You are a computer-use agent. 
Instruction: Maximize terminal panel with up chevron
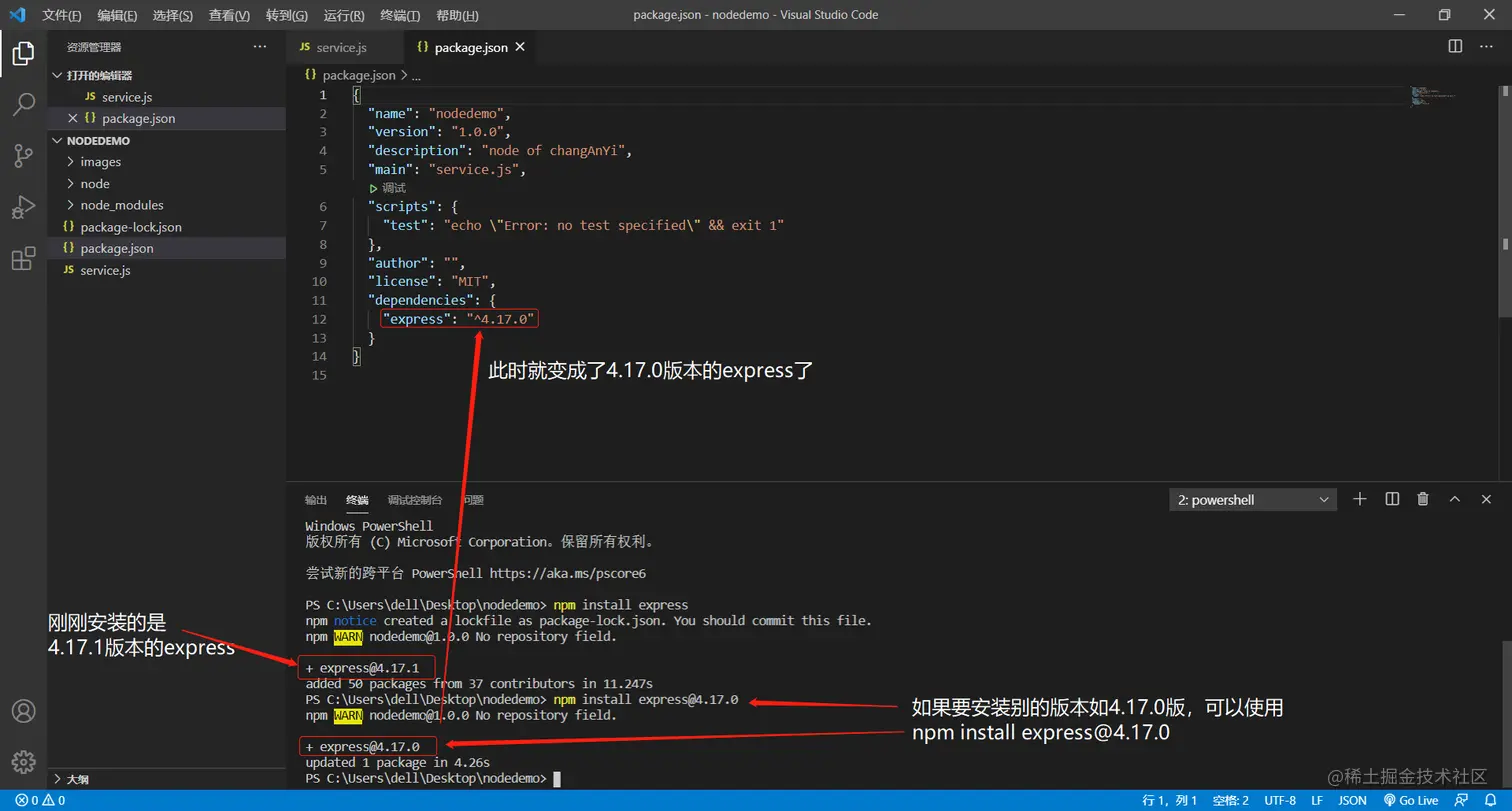1455,499
